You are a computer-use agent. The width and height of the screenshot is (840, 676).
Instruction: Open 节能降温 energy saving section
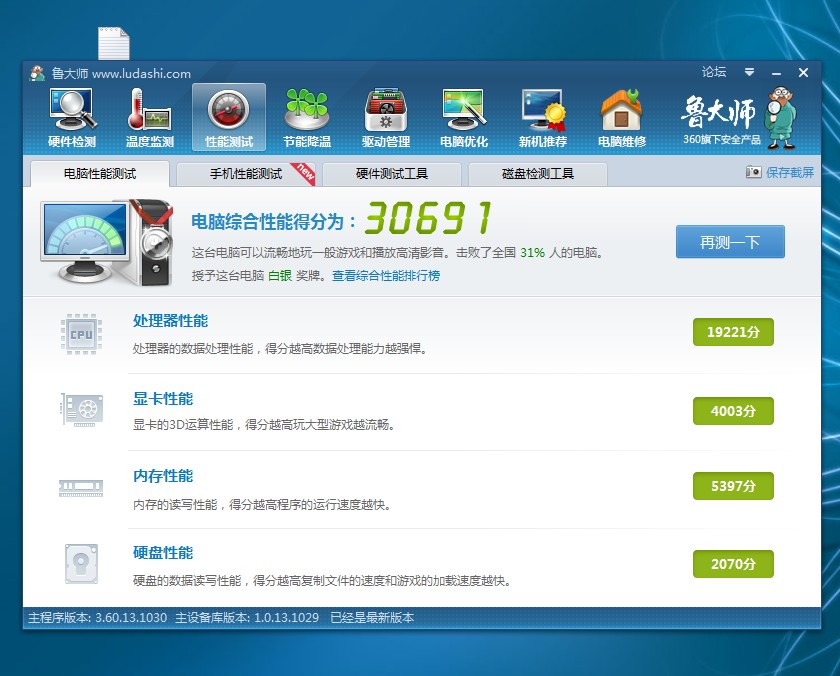click(x=307, y=118)
